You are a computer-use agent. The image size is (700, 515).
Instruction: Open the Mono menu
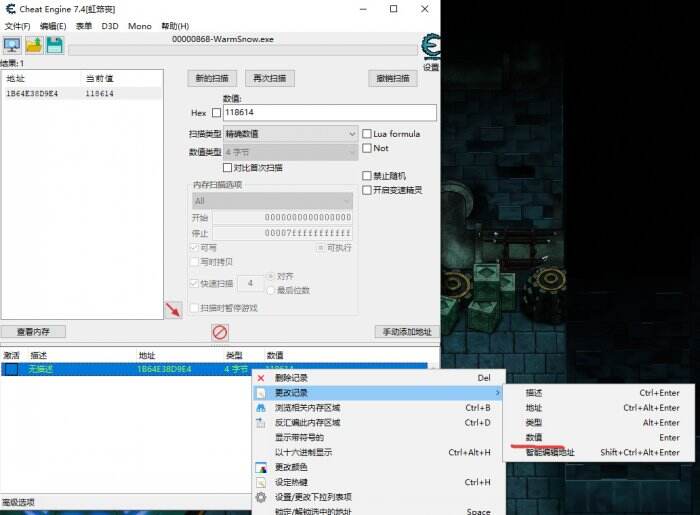(x=140, y=26)
